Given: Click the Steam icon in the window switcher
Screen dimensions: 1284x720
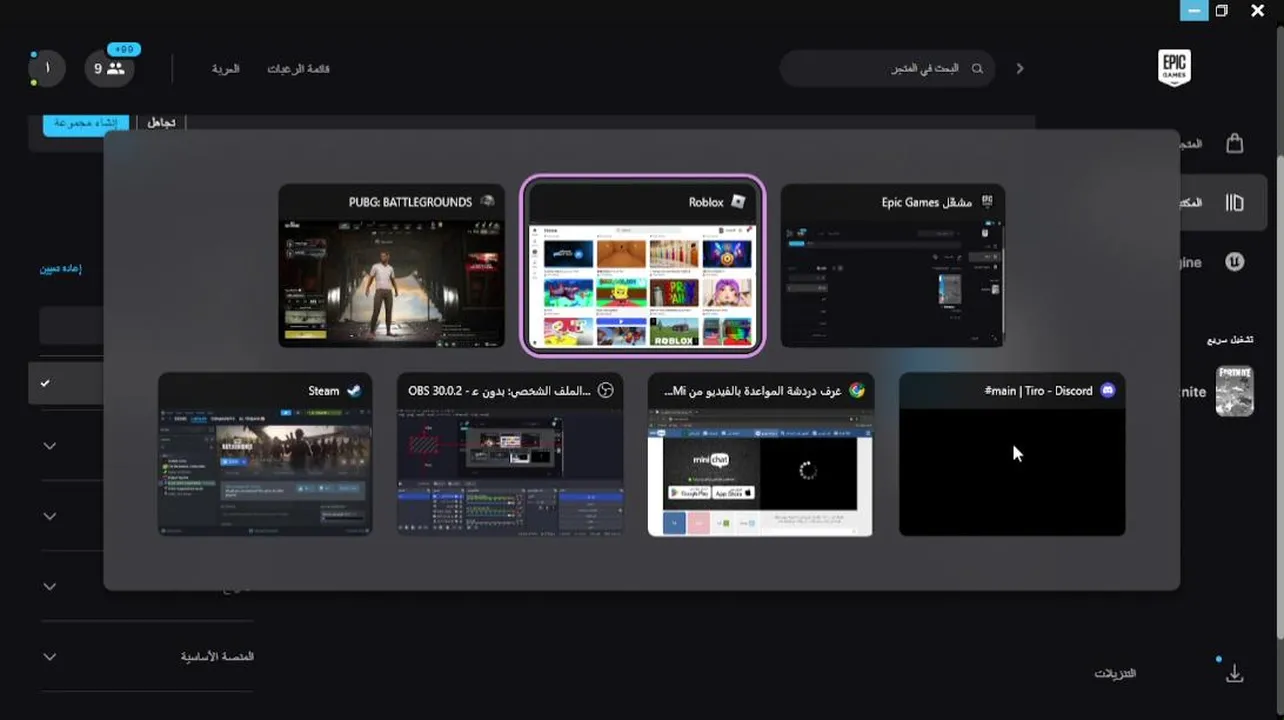Looking at the screenshot, I should point(354,391).
